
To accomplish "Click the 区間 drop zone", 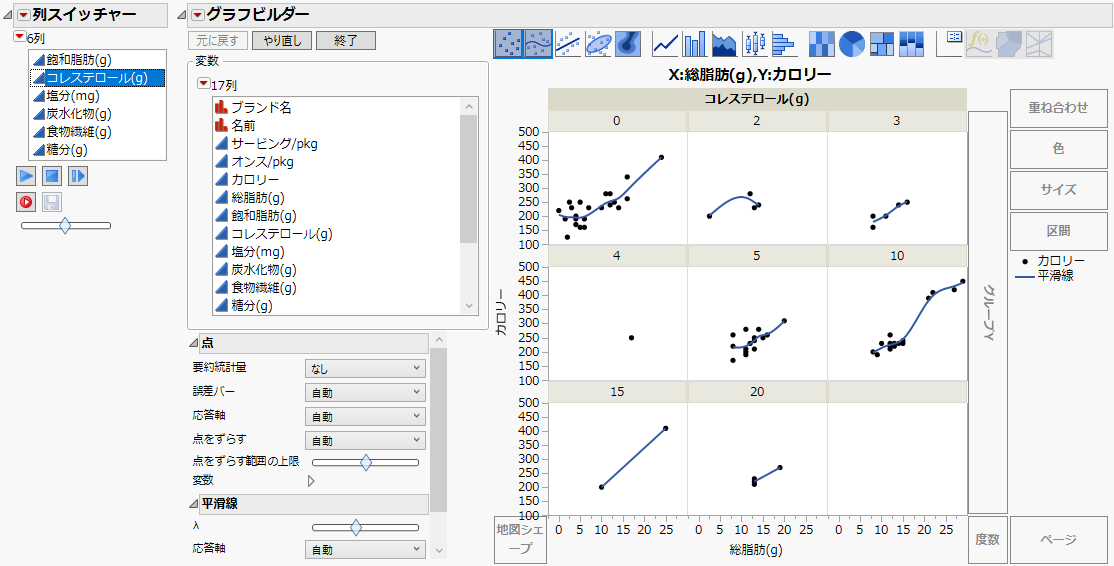I will point(1059,231).
